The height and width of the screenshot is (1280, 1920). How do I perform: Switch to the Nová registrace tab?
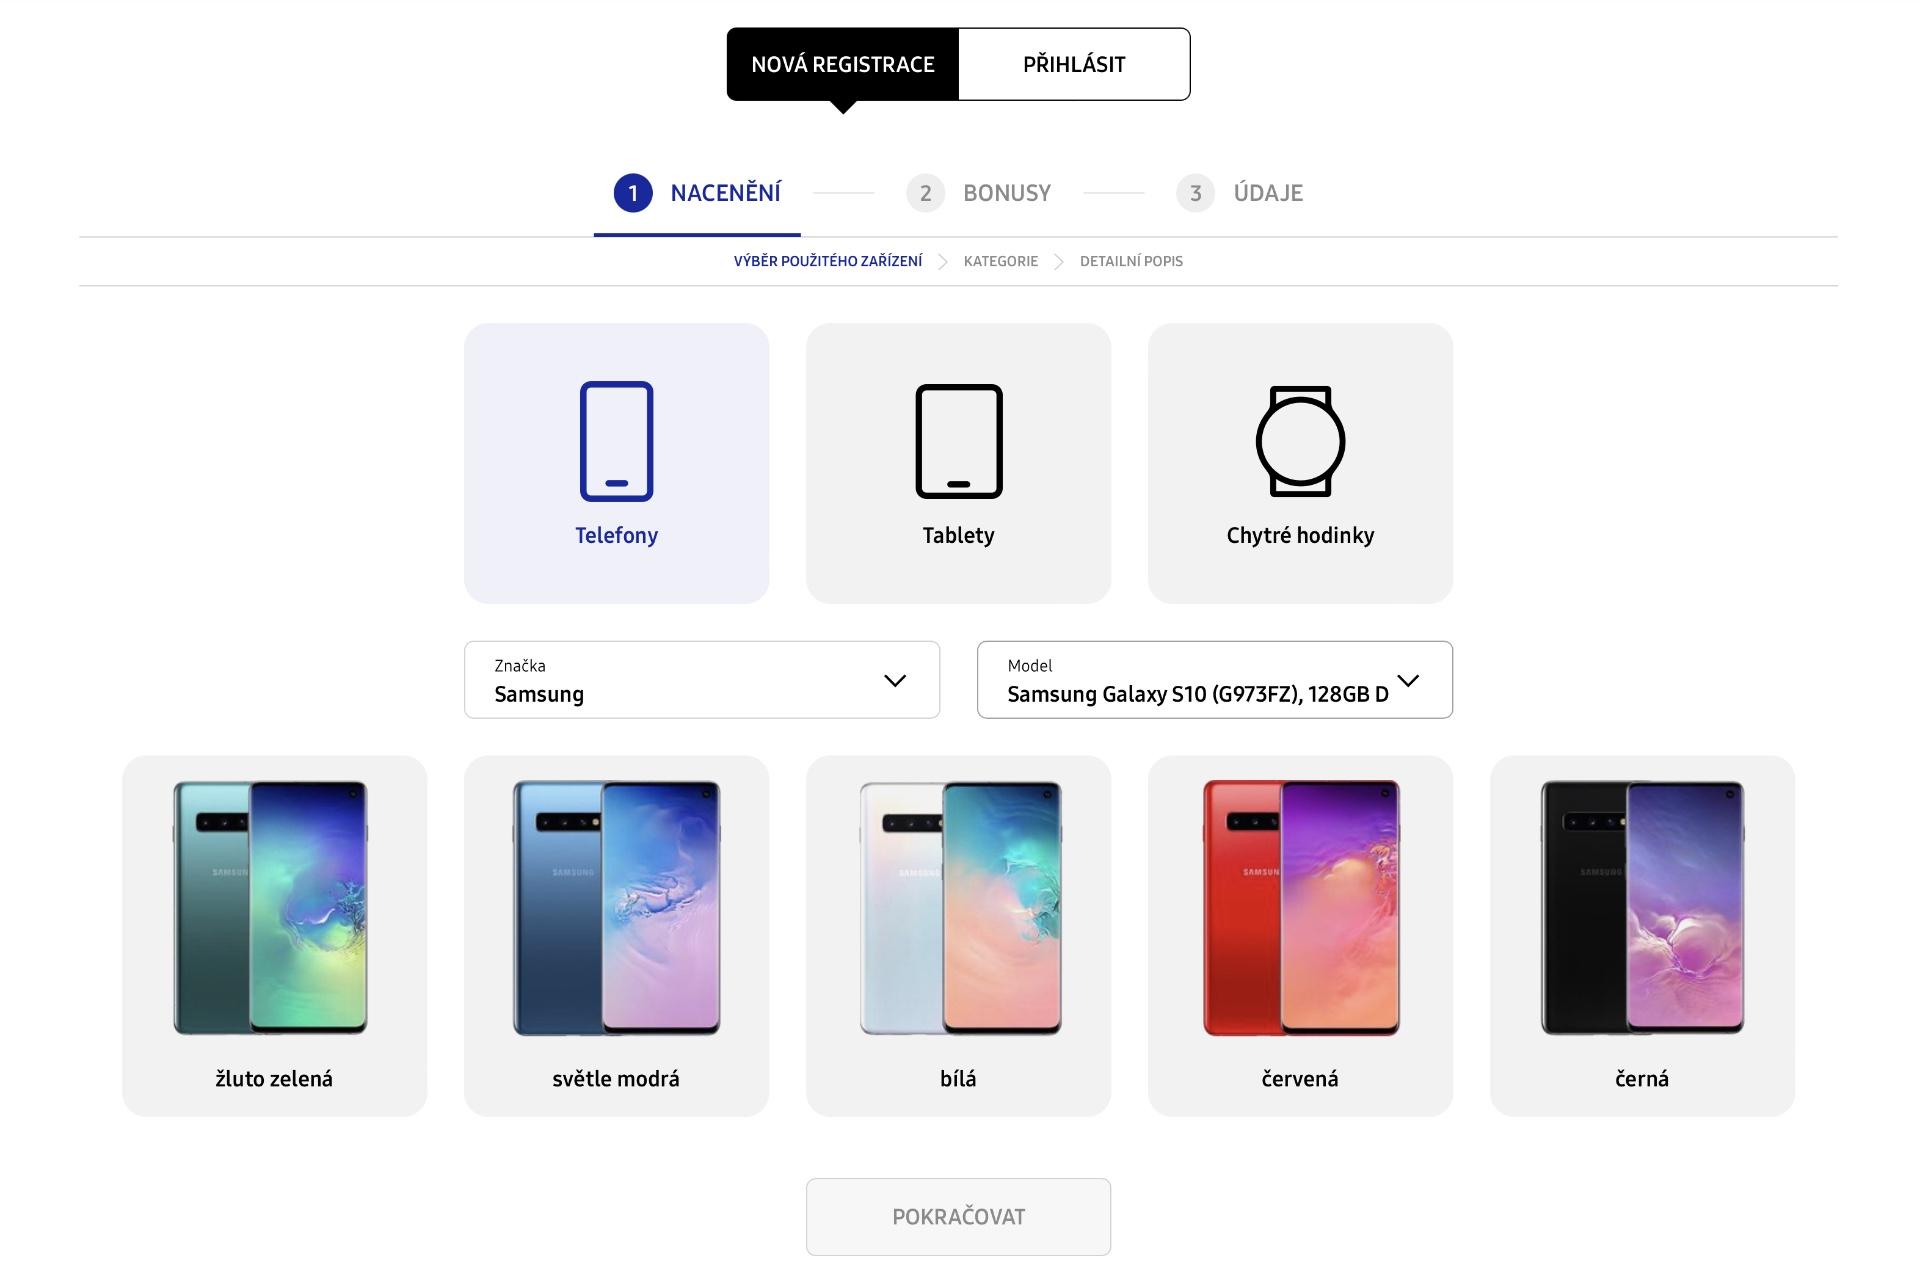843,64
